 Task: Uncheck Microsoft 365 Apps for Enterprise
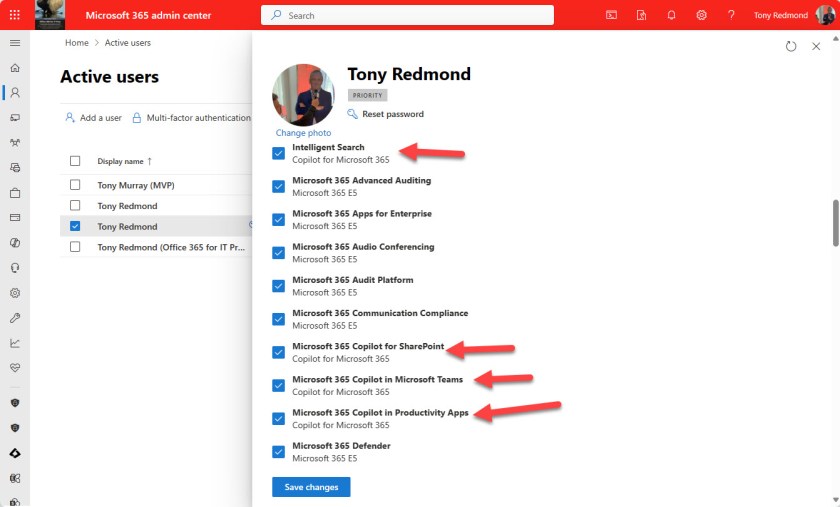[279, 220]
